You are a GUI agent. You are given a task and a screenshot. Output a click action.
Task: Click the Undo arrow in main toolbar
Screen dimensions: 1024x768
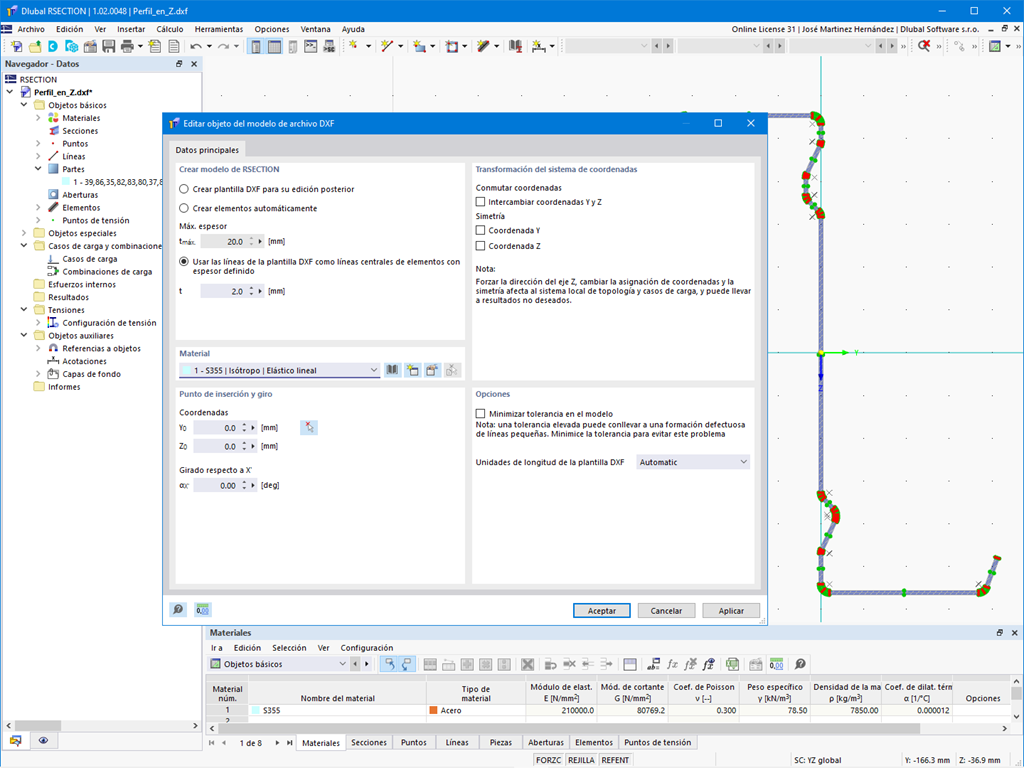[x=196, y=46]
